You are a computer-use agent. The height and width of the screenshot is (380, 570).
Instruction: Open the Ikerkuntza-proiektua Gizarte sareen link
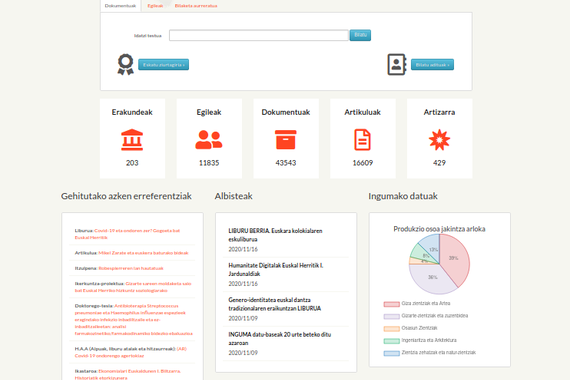coord(133,287)
